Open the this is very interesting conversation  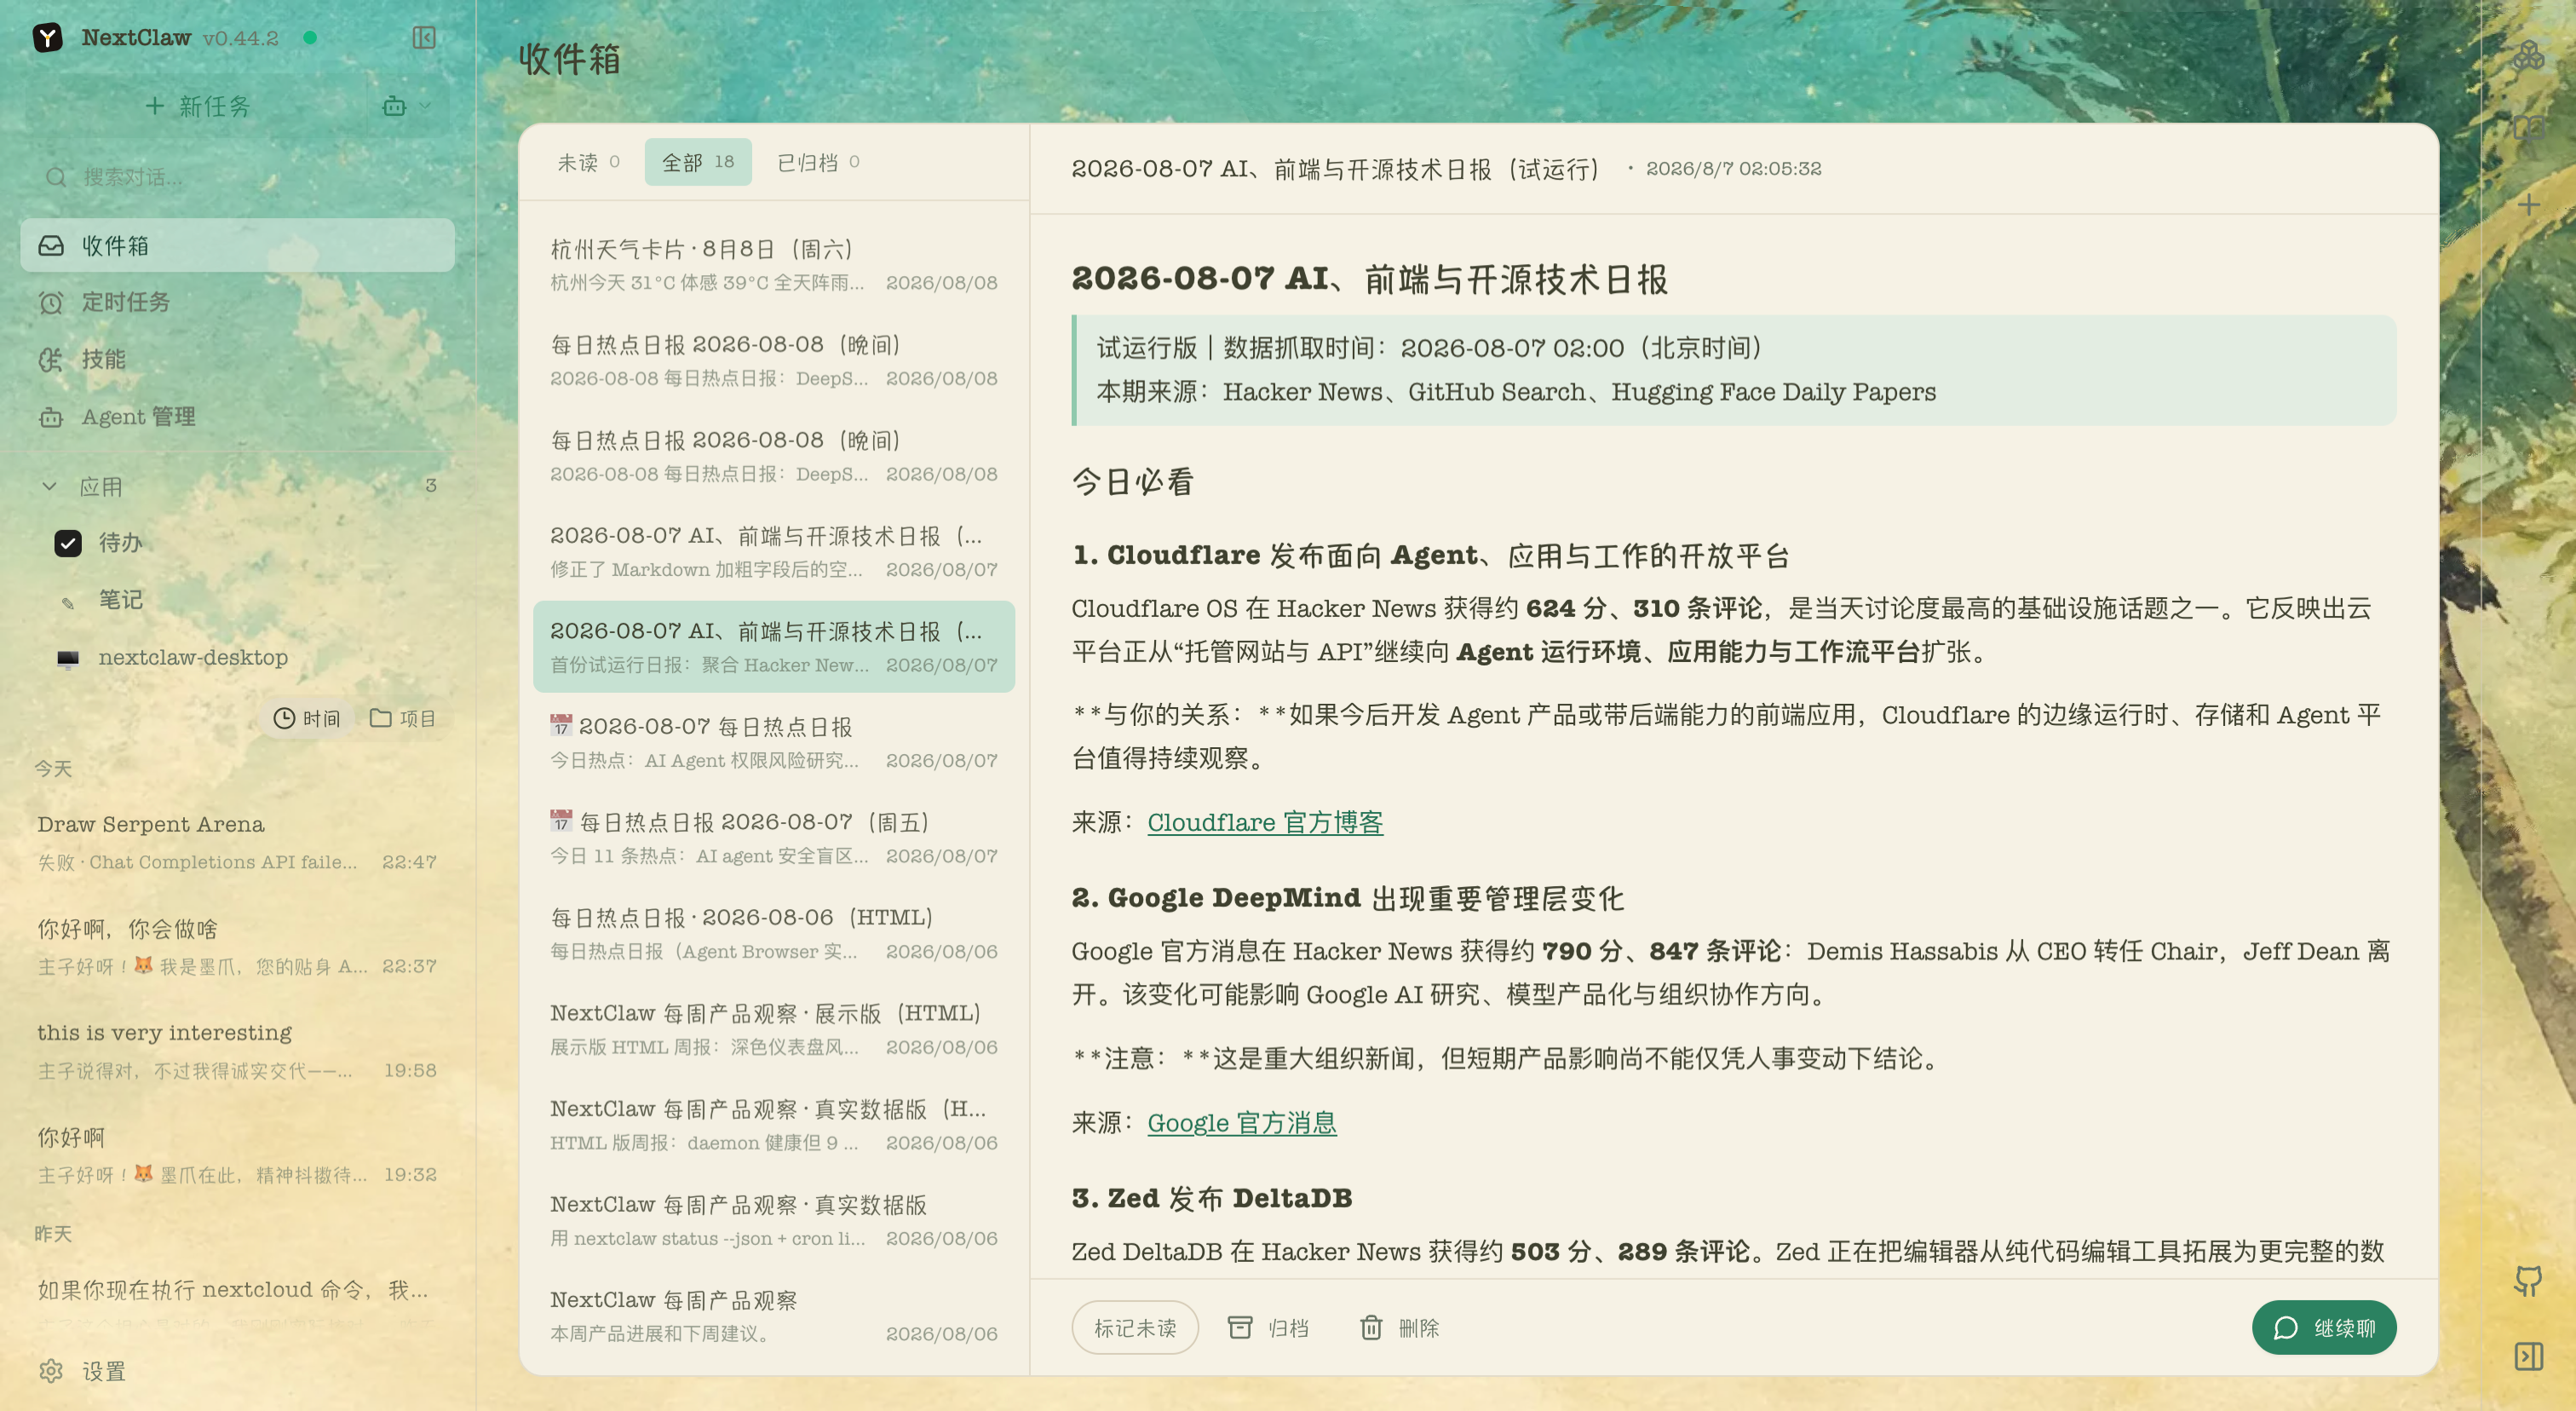(237, 1051)
